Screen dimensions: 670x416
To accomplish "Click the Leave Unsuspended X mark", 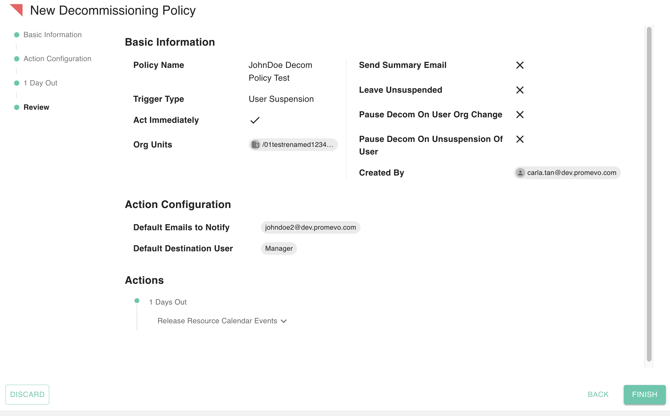I will tap(520, 90).
